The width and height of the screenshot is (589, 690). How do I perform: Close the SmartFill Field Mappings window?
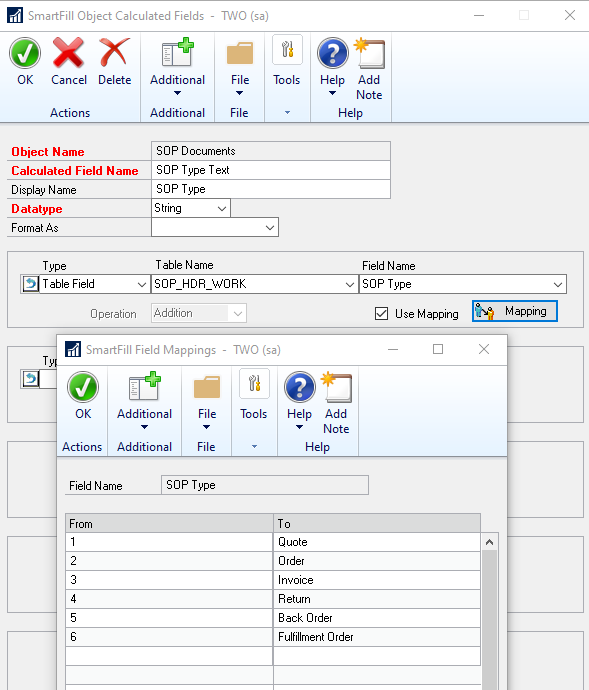[484, 349]
